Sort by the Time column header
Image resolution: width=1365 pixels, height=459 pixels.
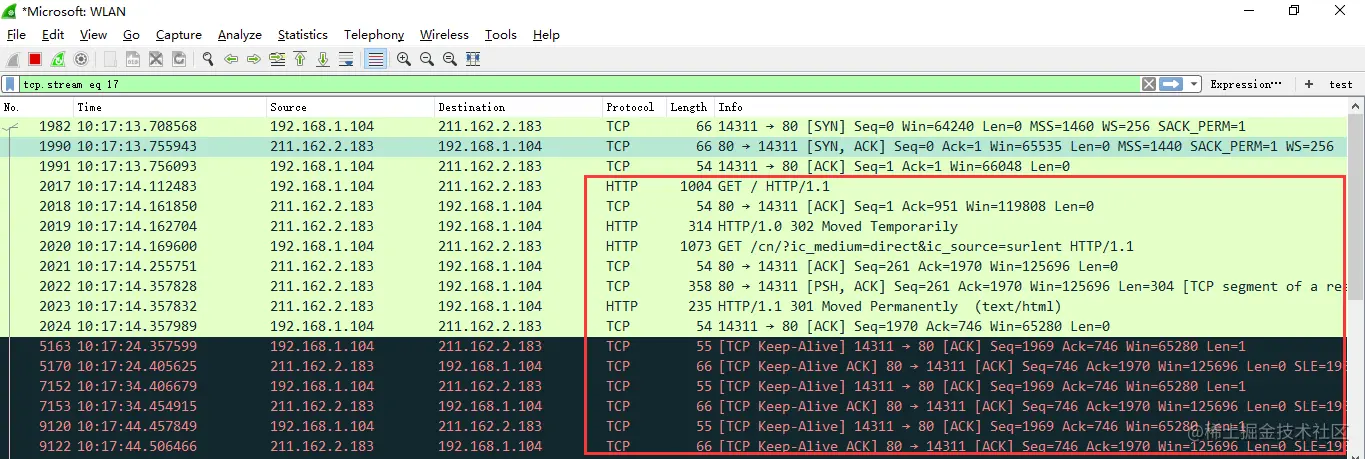point(169,107)
